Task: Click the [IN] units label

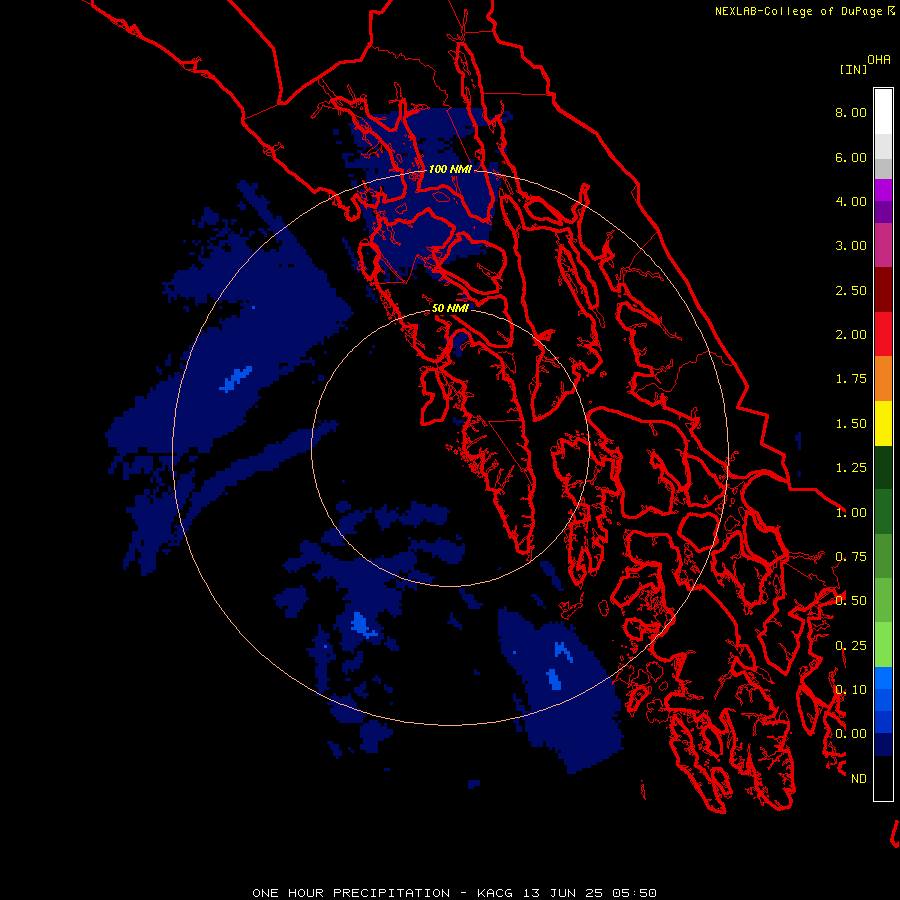Action: 853,69
